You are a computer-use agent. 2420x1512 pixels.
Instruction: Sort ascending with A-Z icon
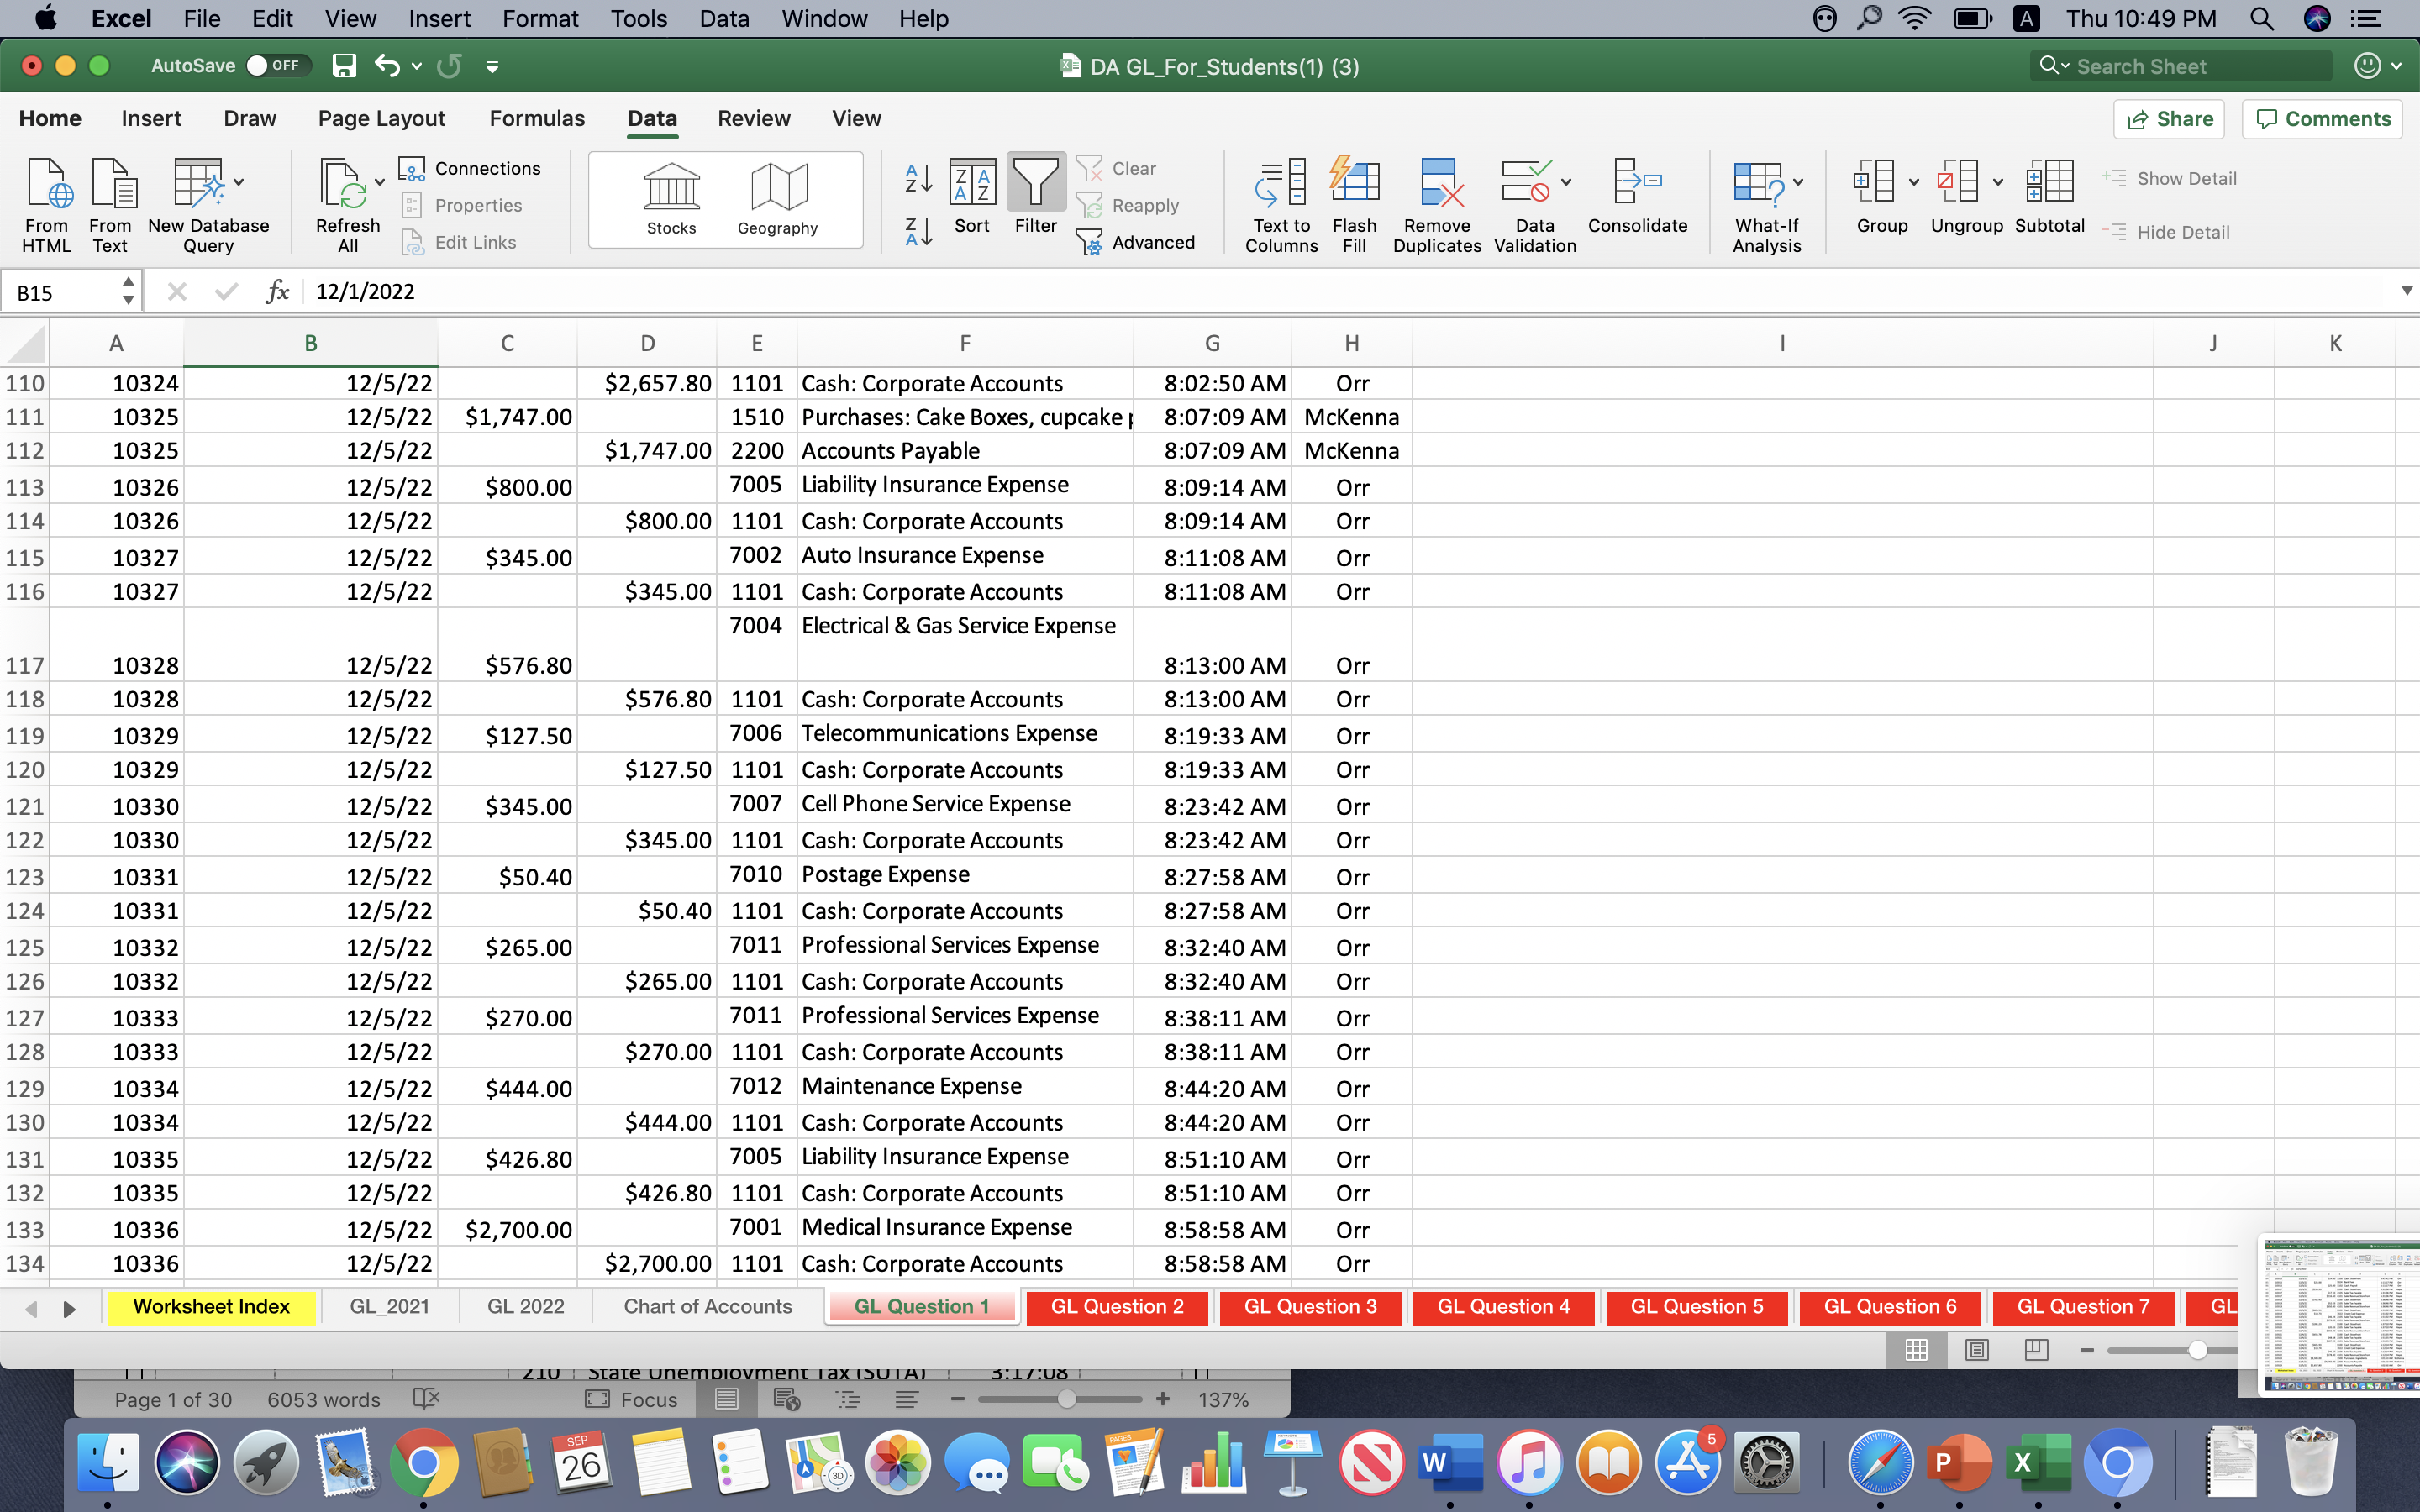918,179
